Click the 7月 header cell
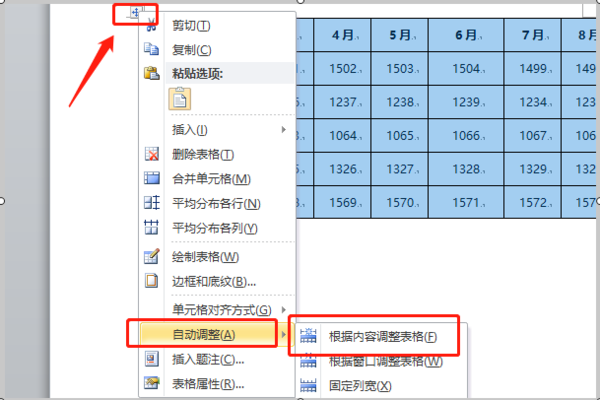This screenshot has height=400, width=600. click(533, 35)
